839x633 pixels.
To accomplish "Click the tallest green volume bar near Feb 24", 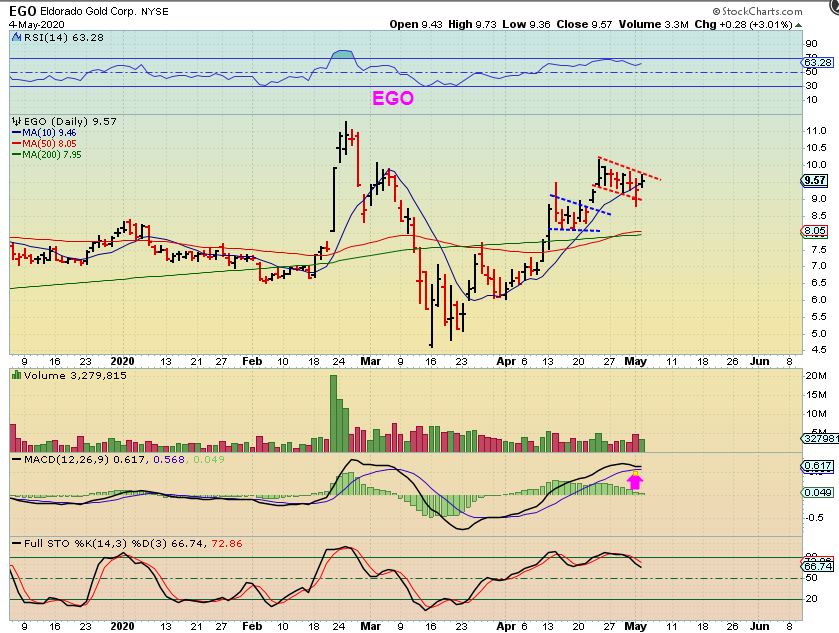I will click(333, 414).
